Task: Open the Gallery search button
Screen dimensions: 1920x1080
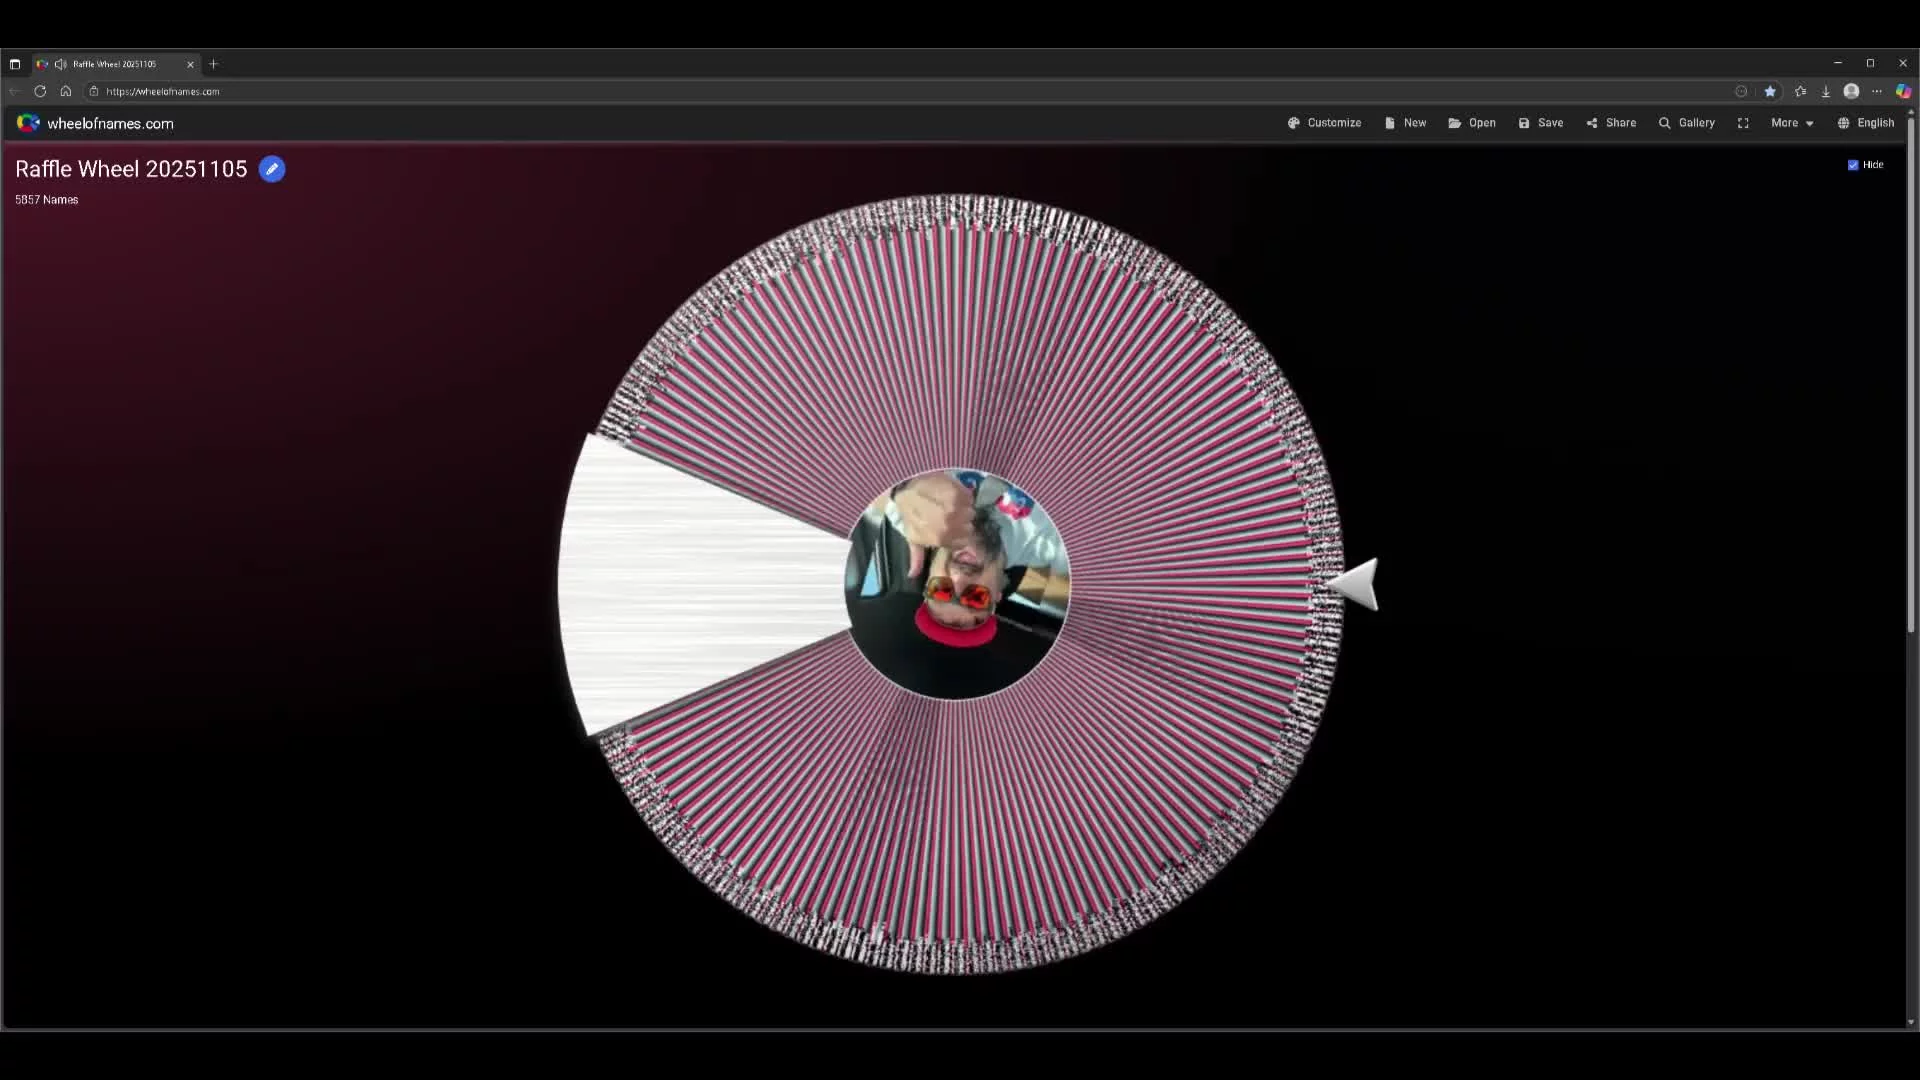Action: click(x=1687, y=123)
